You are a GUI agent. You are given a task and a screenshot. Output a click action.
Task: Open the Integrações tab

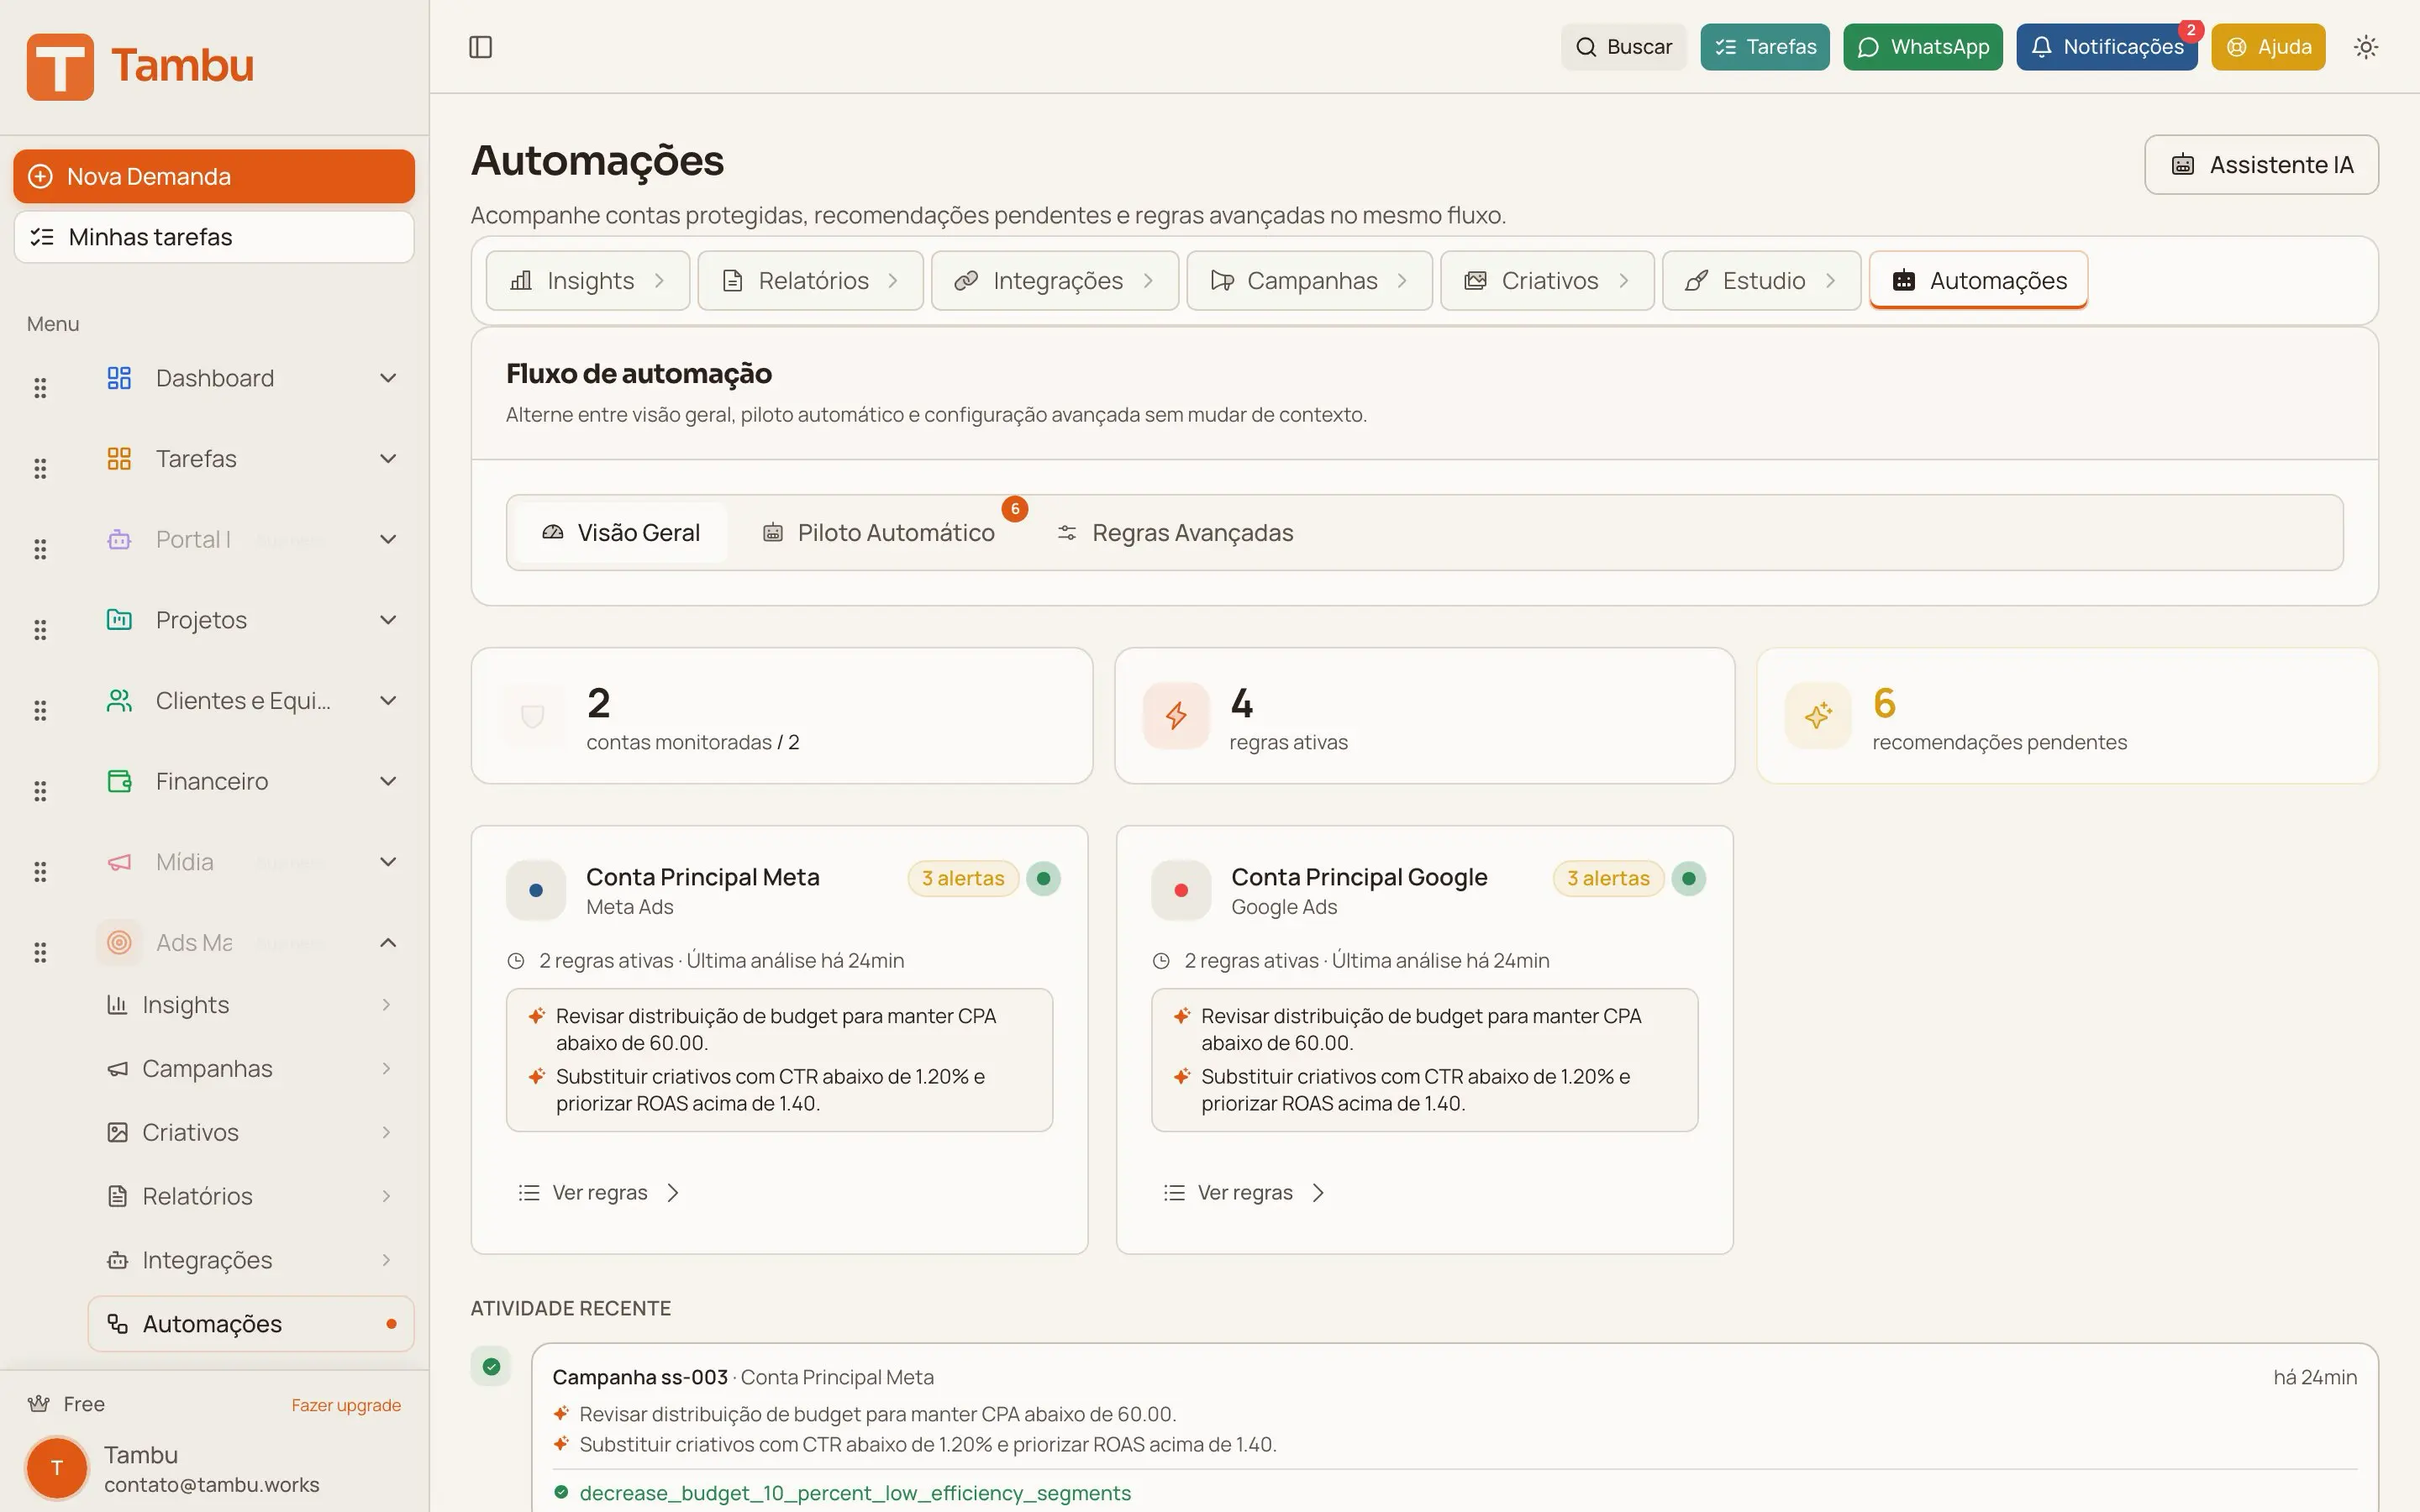pyautogui.click(x=1054, y=281)
